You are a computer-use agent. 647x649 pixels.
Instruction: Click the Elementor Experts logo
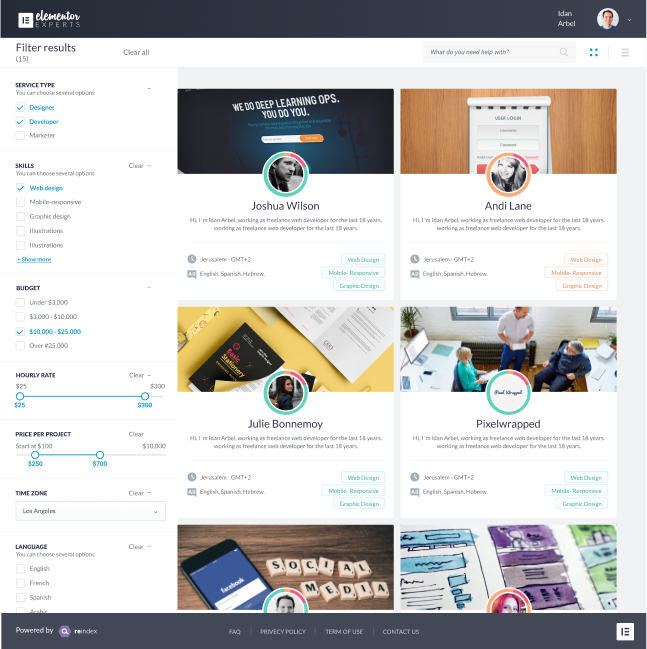[49, 19]
